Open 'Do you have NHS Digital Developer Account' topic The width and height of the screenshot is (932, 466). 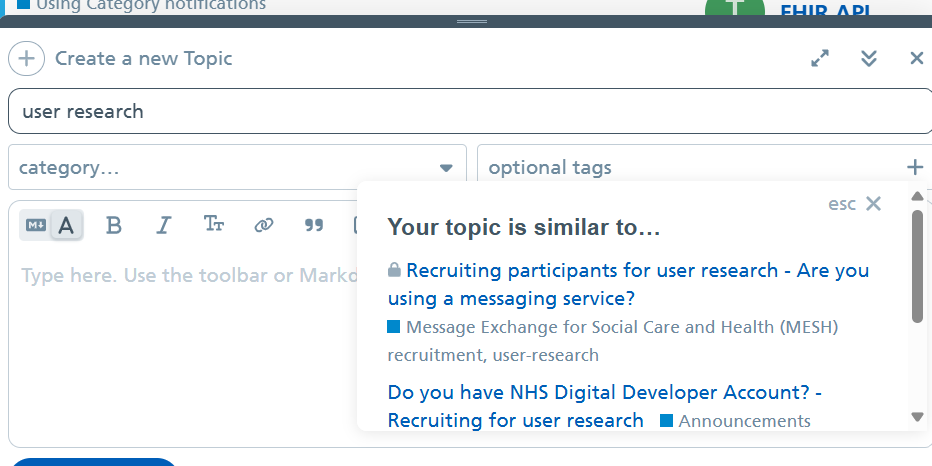coord(604,392)
